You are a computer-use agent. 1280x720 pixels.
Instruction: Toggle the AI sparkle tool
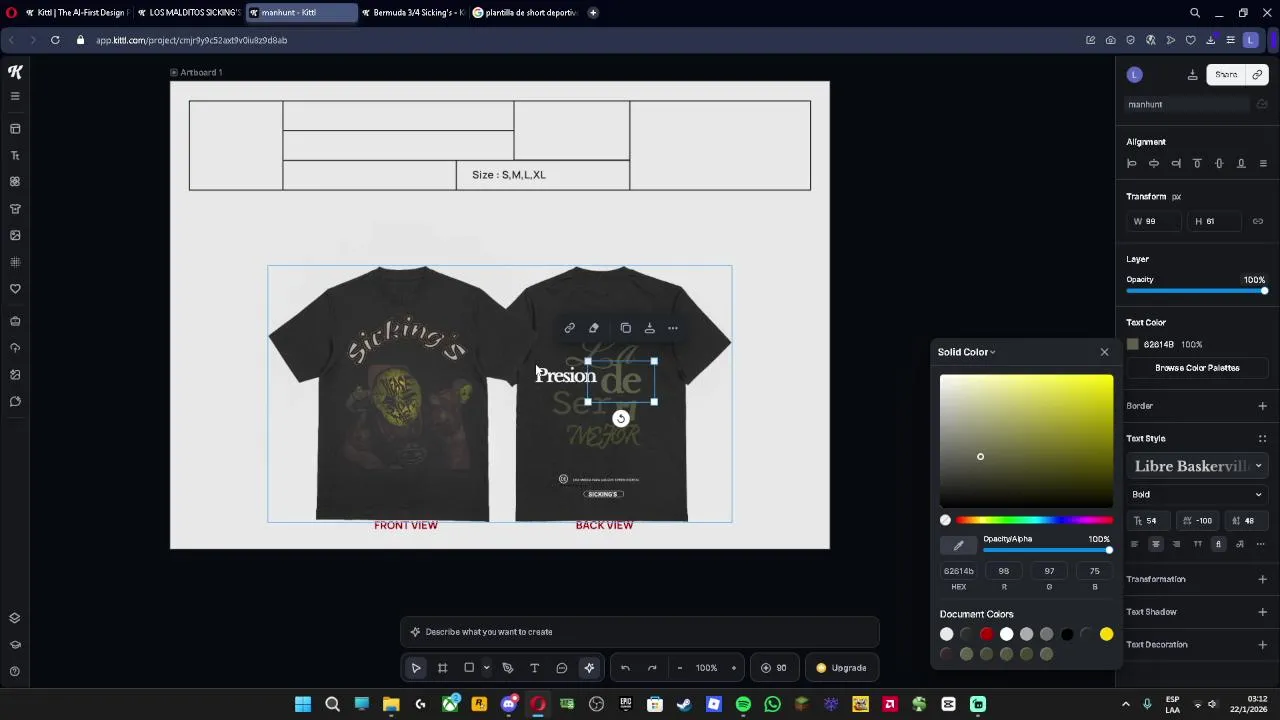pos(589,668)
